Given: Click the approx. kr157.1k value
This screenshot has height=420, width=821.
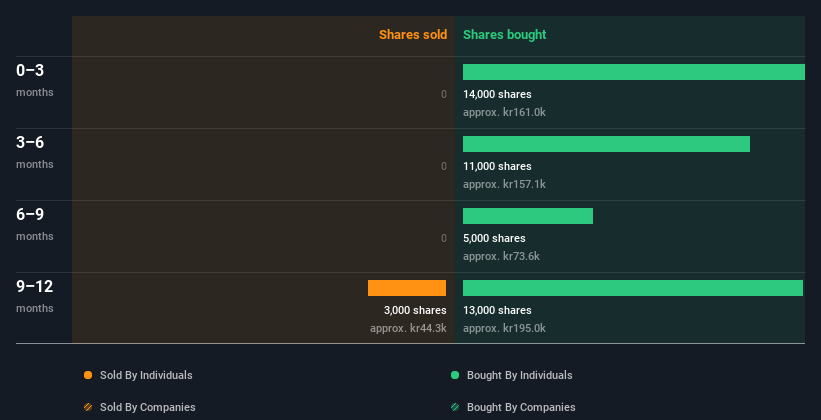Looking at the screenshot, I should click(504, 184).
